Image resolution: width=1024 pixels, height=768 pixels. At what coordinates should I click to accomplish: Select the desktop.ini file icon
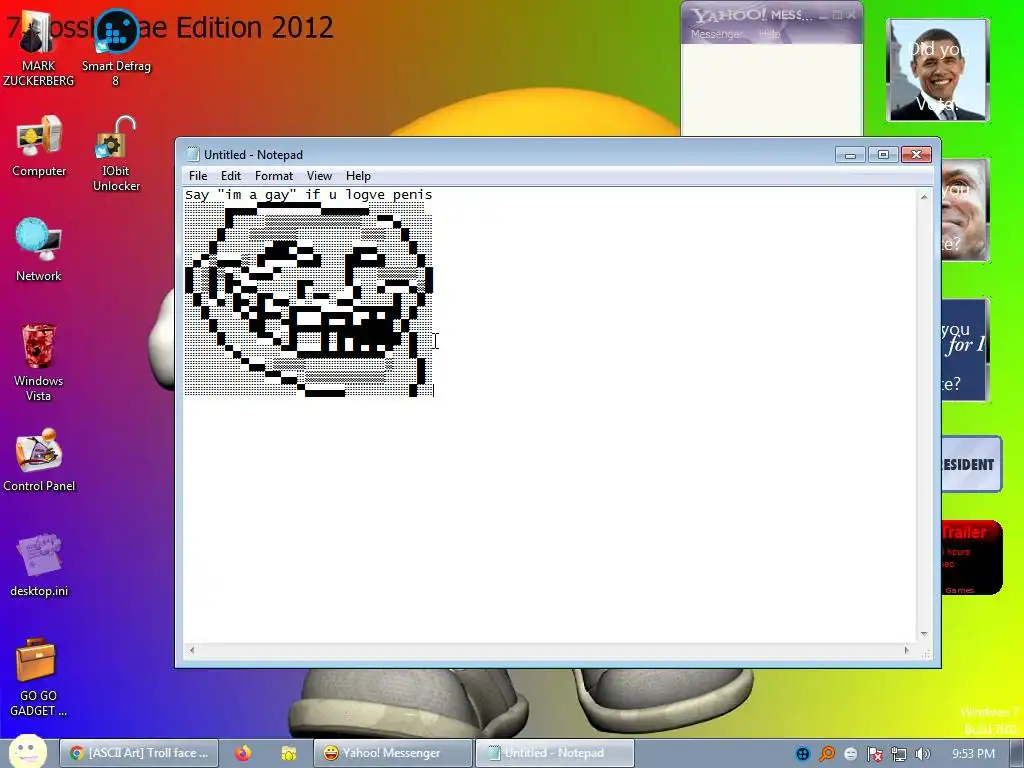pyautogui.click(x=39, y=566)
